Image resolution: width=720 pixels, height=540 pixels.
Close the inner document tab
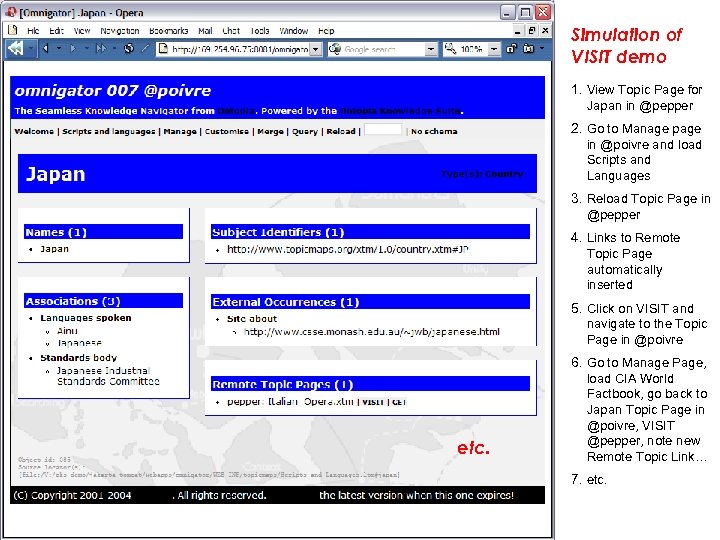pos(545,31)
